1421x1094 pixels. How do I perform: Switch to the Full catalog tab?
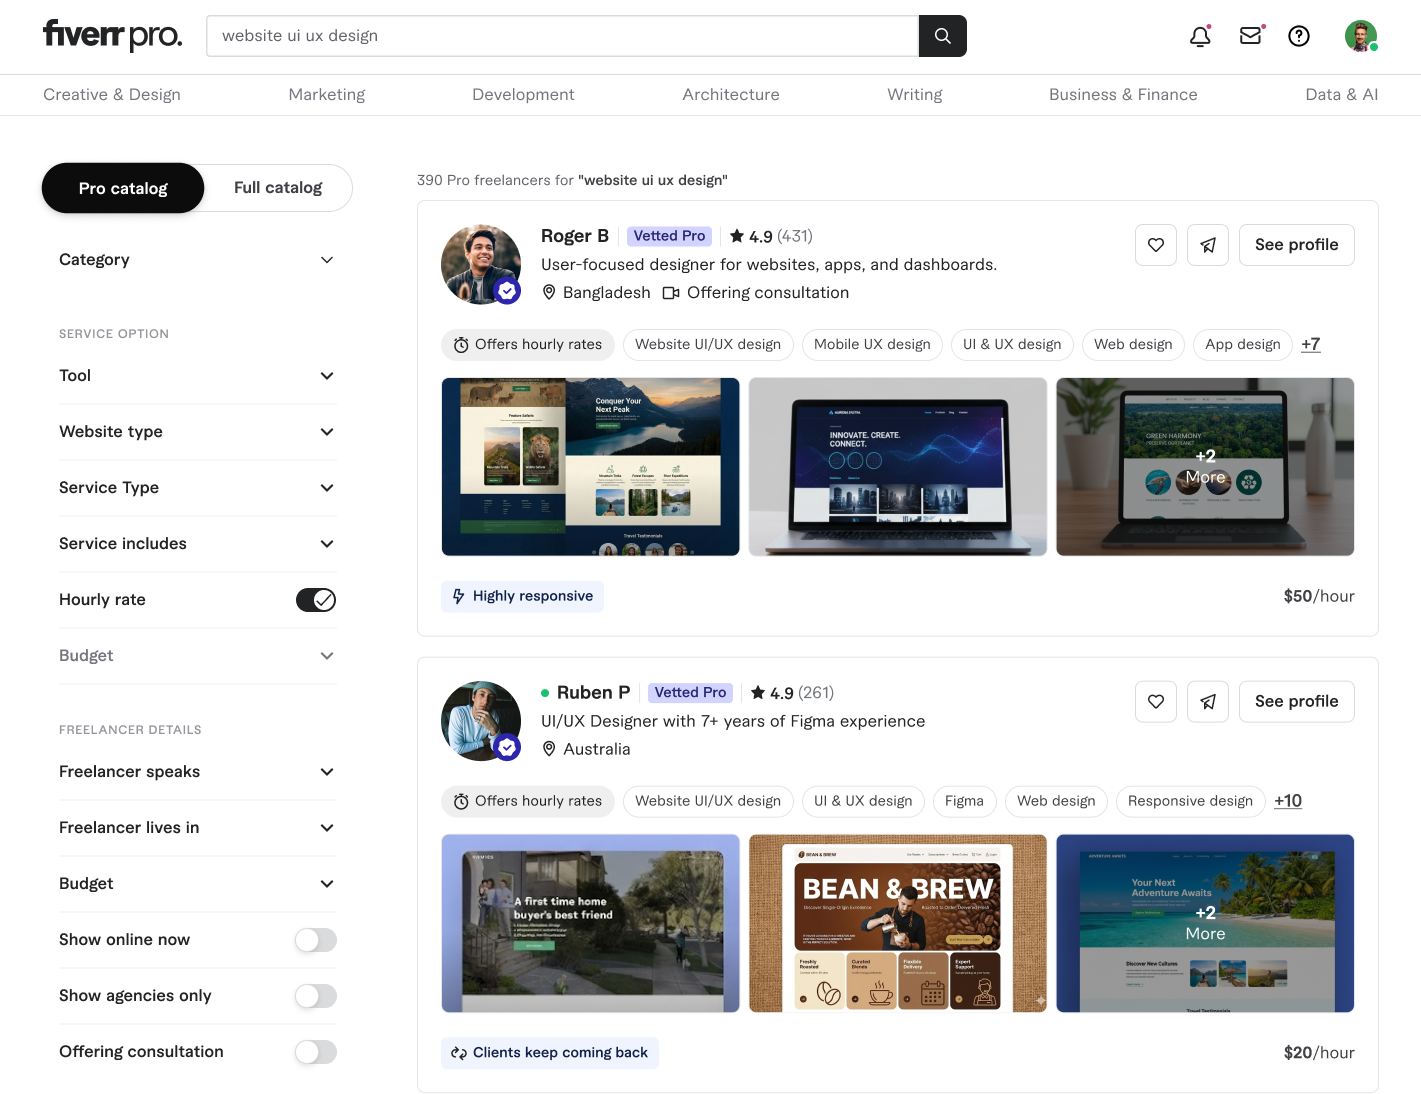[278, 188]
